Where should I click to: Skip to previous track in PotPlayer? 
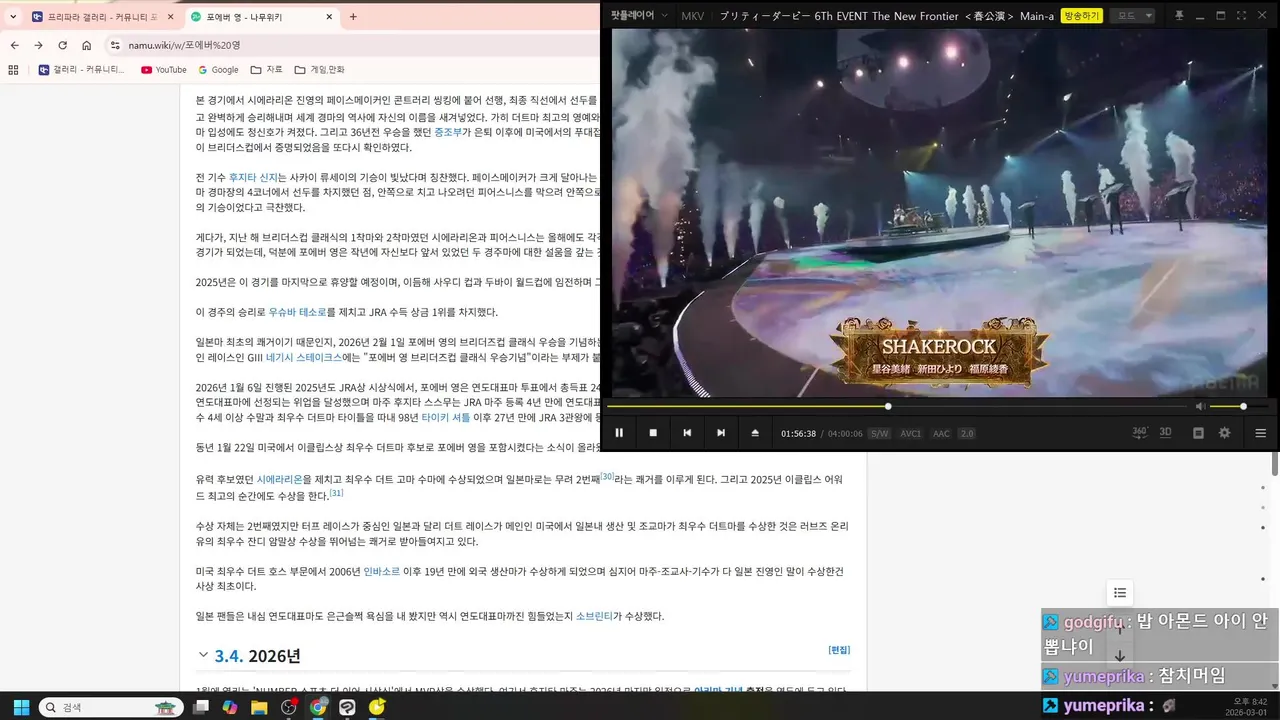point(687,433)
